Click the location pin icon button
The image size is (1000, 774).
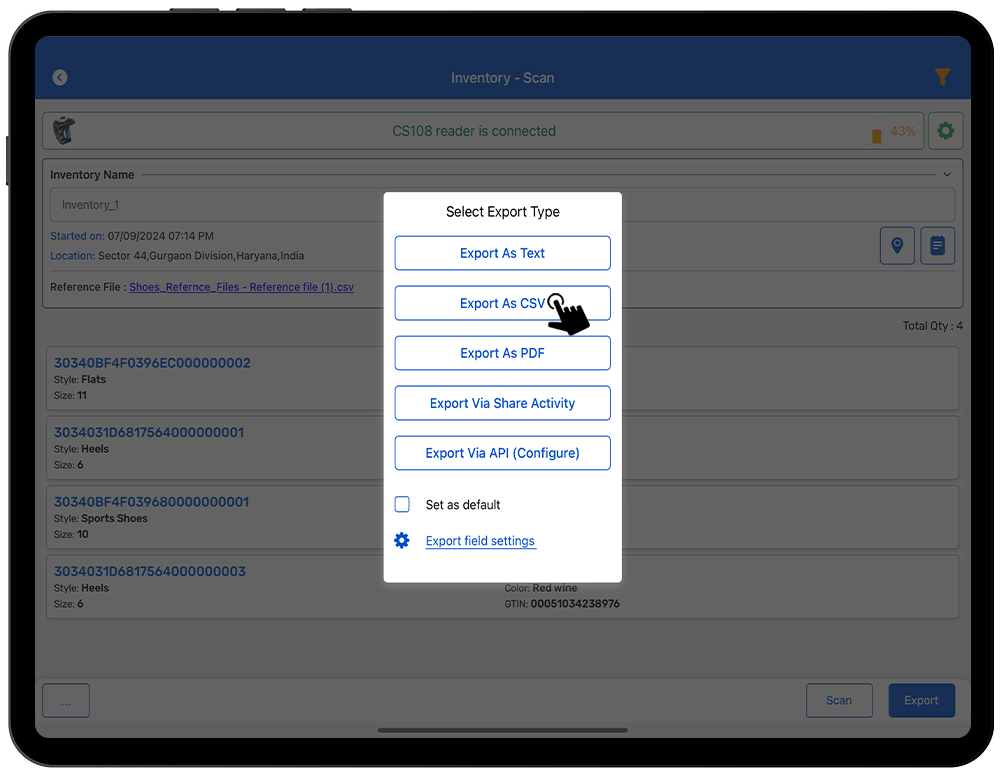pyautogui.click(x=897, y=245)
